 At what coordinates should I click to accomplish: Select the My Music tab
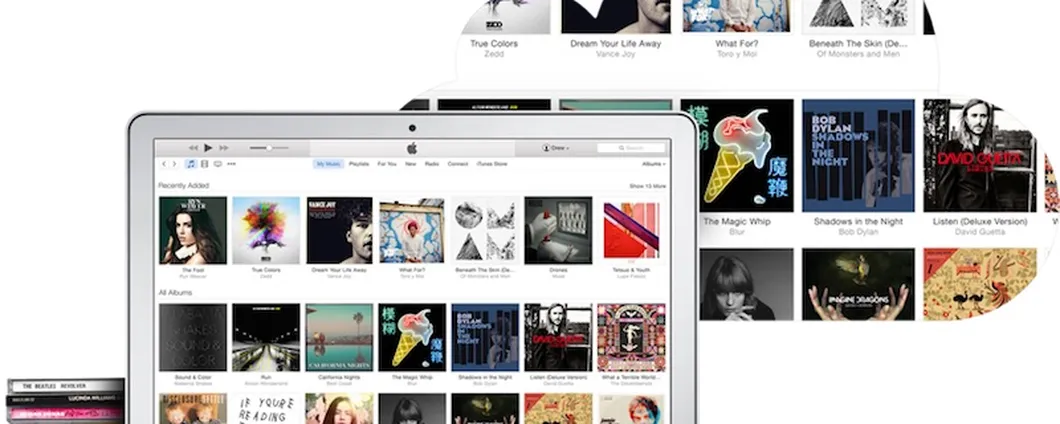click(x=329, y=164)
